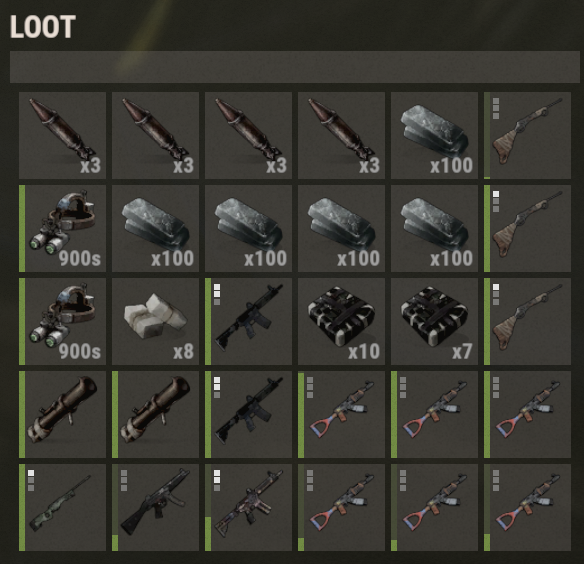The width and height of the screenshot is (584, 564).
Task: Select metal stack x100 in top row
Action: [x=434, y=135]
